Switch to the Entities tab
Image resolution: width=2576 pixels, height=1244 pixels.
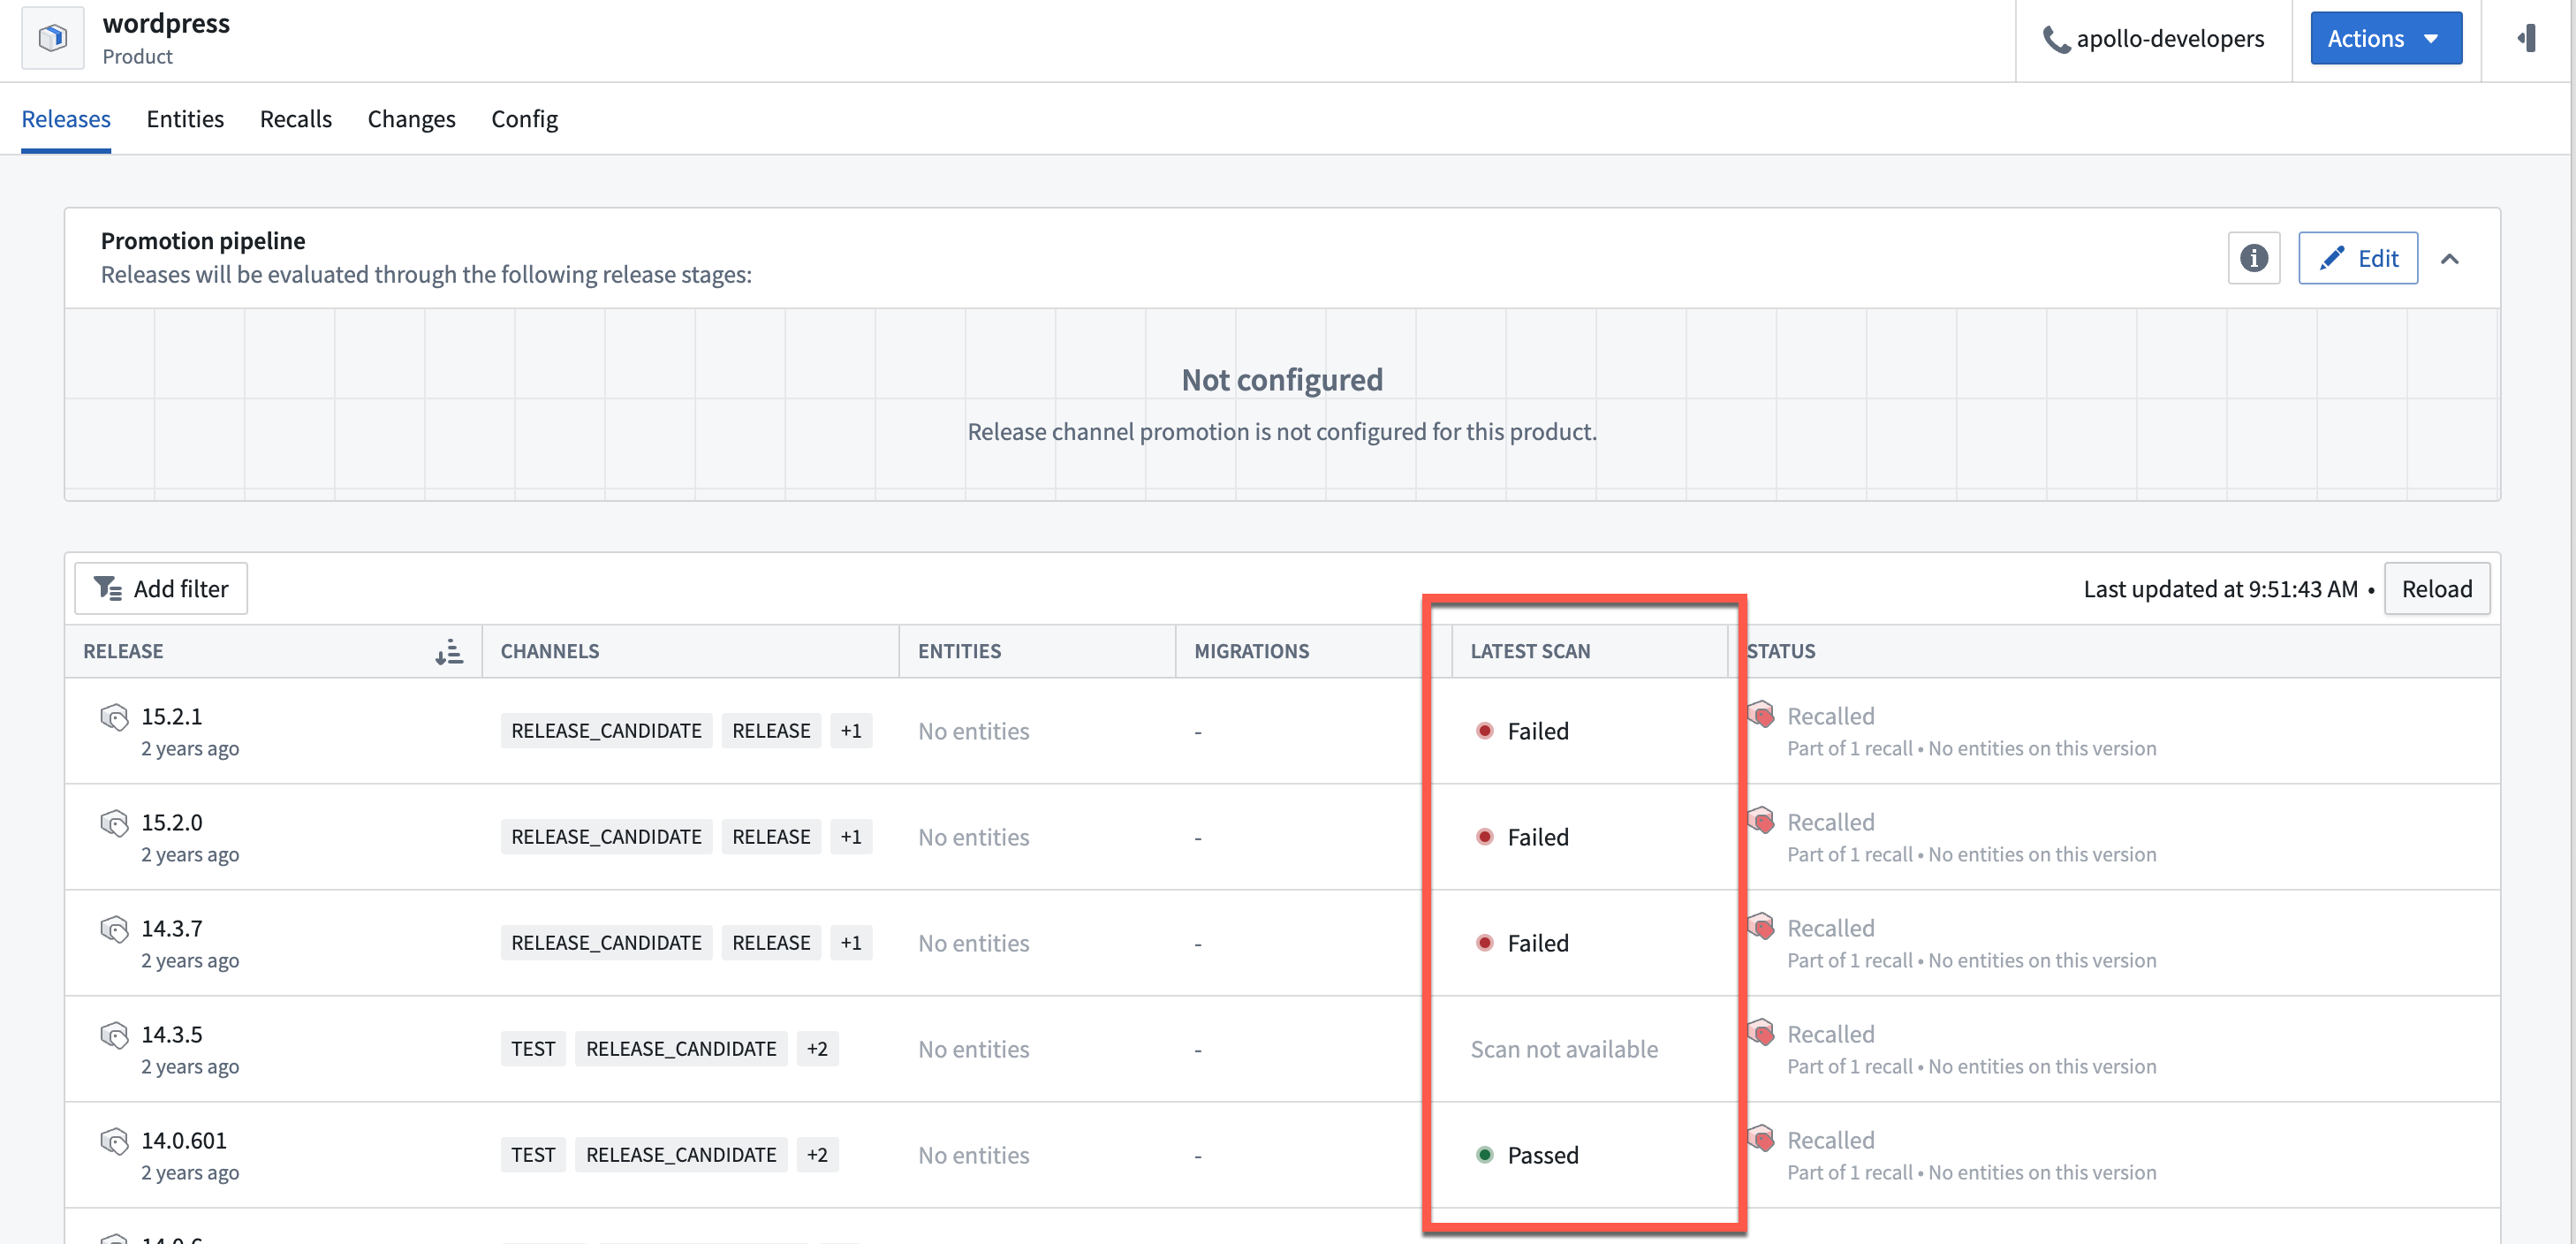[184, 117]
